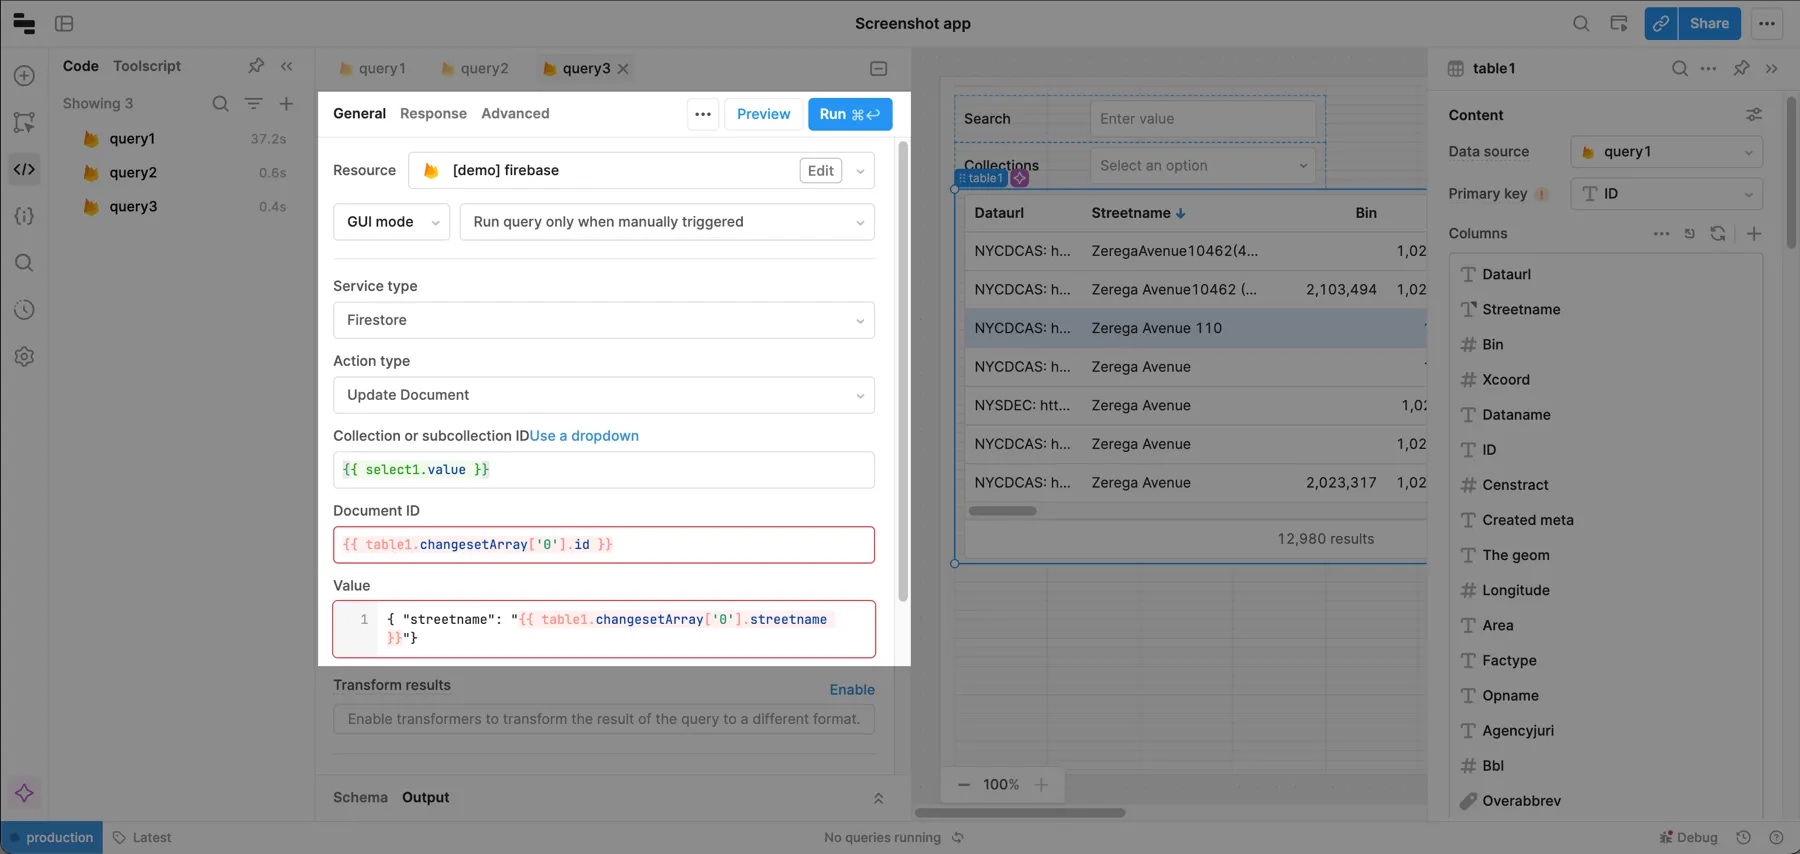Open Content section settings sliders icon
Screen dimensions: 1800x854
pyautogui.click(x=1753, y=115)
